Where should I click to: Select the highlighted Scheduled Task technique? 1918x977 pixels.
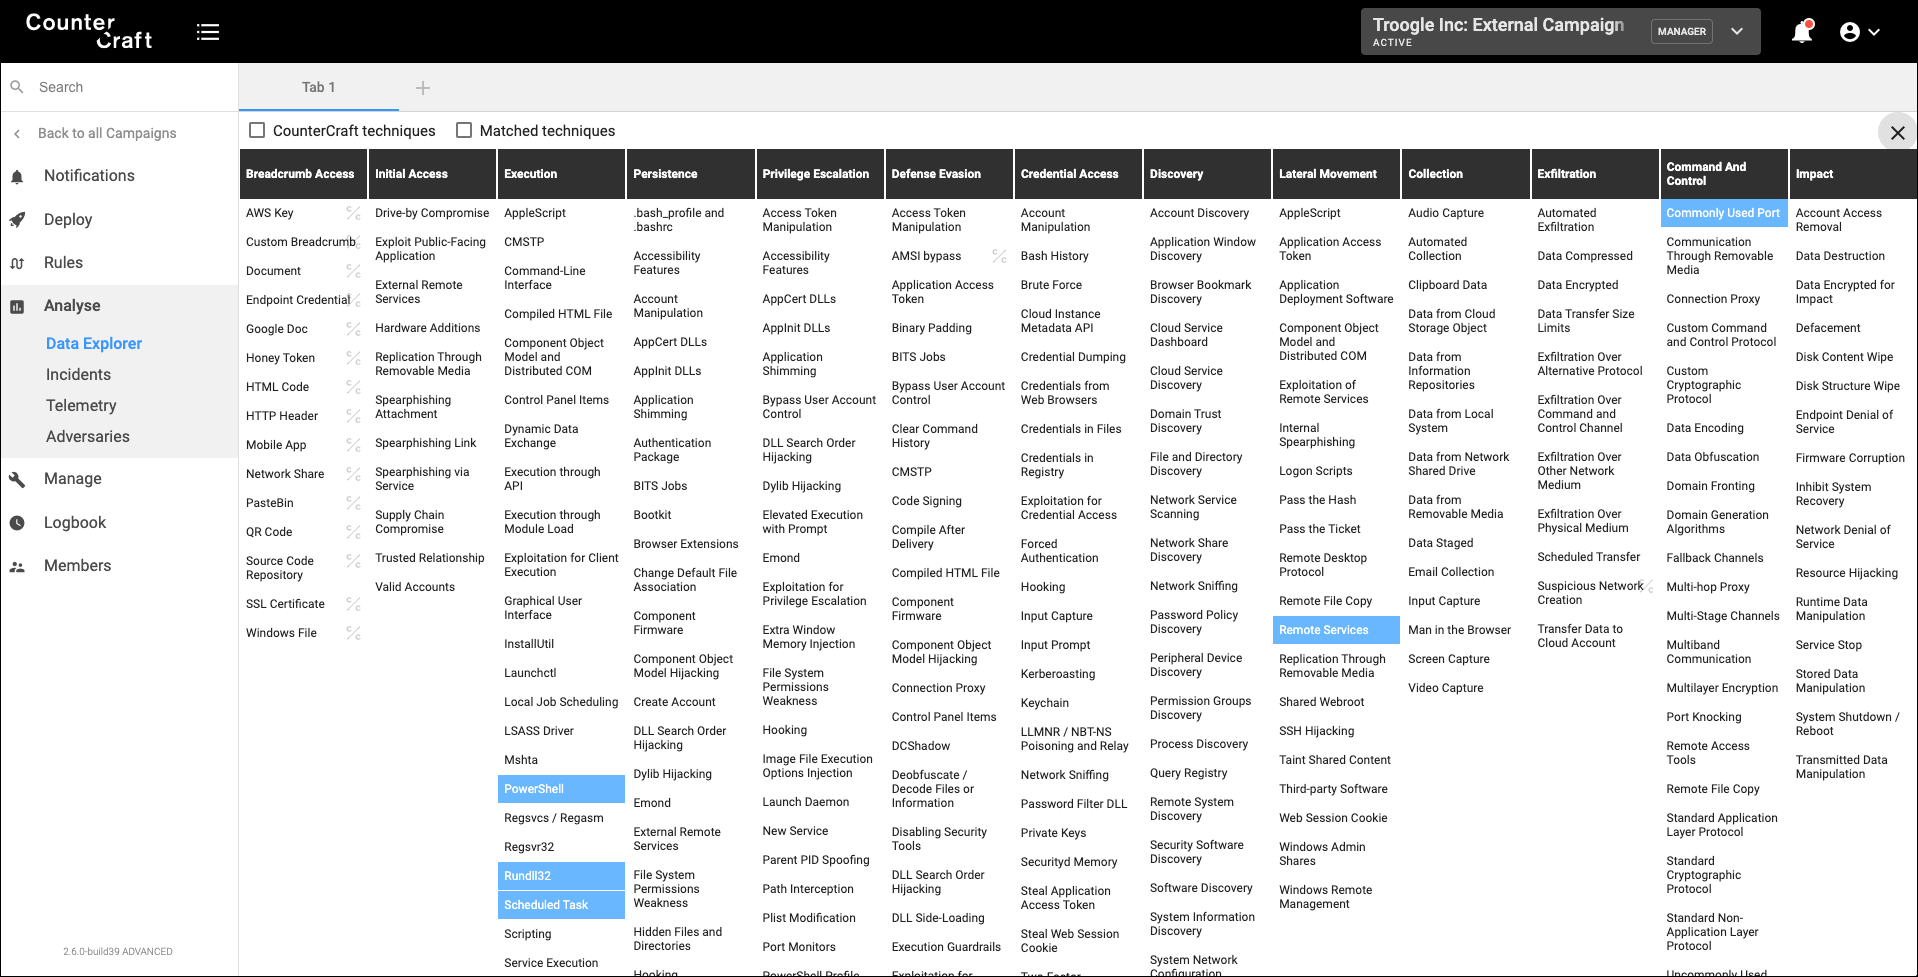pyautogui.click(x=561, y=905)
